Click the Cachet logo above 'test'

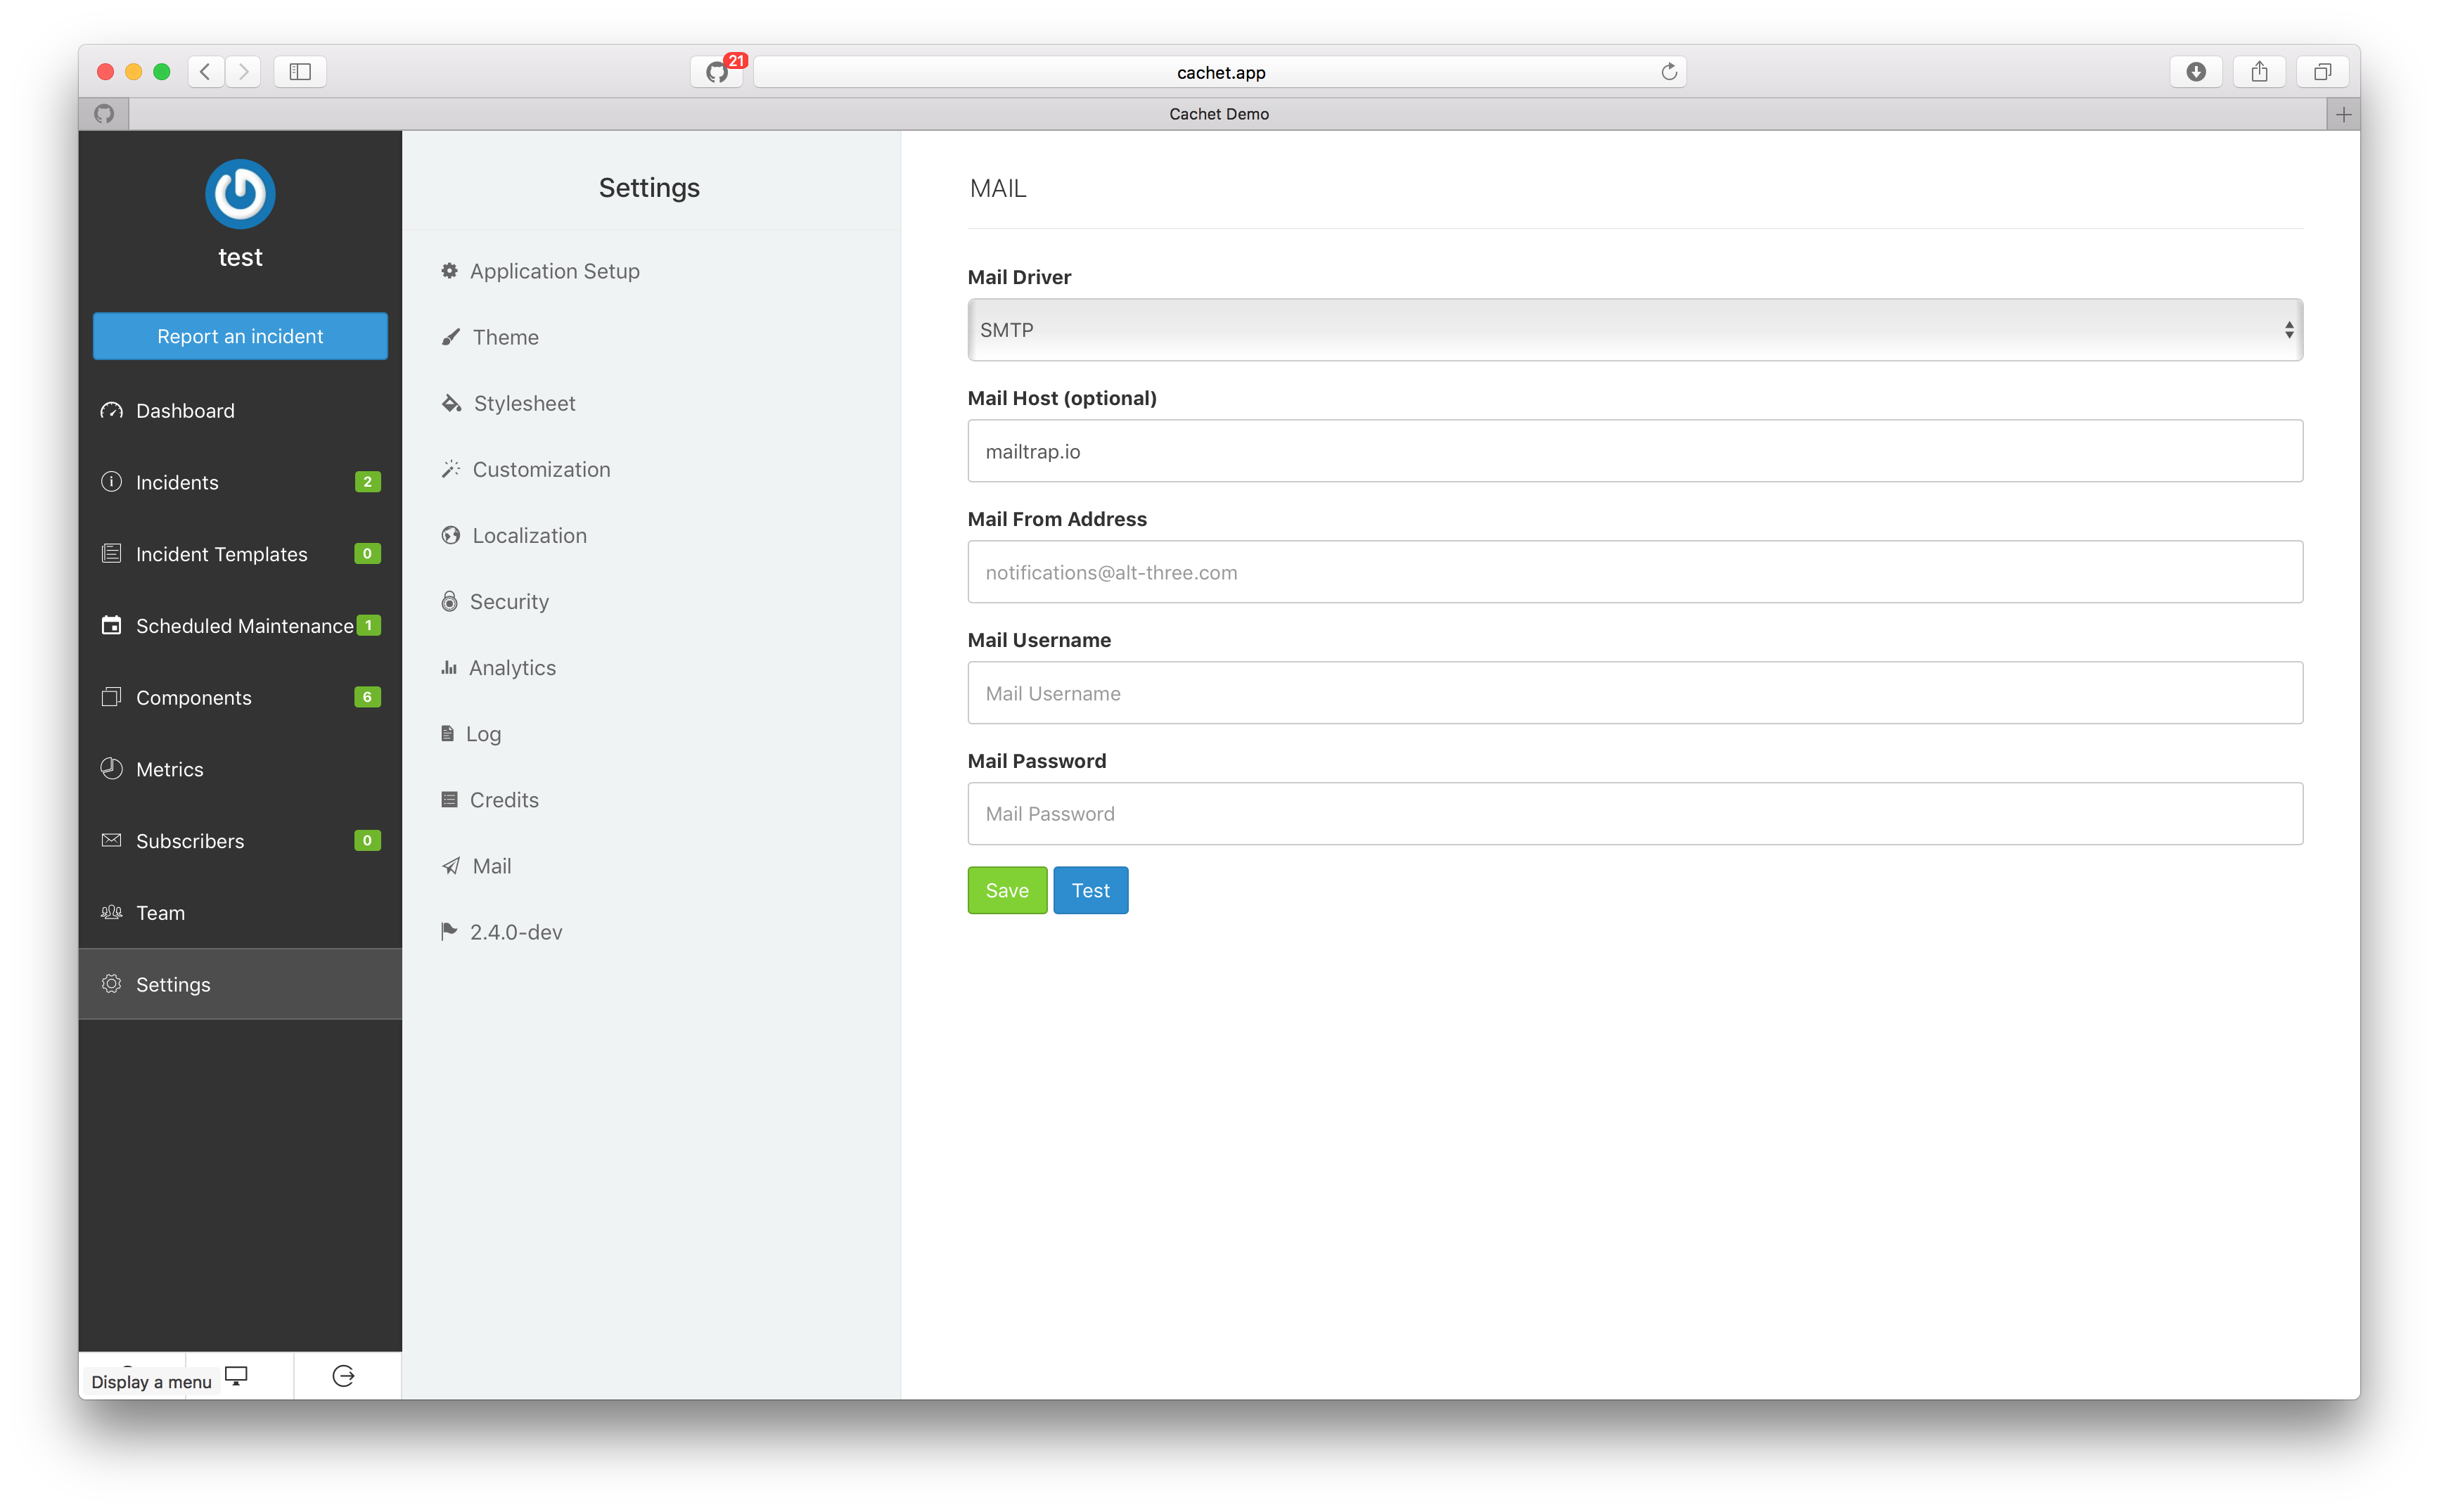240,193
